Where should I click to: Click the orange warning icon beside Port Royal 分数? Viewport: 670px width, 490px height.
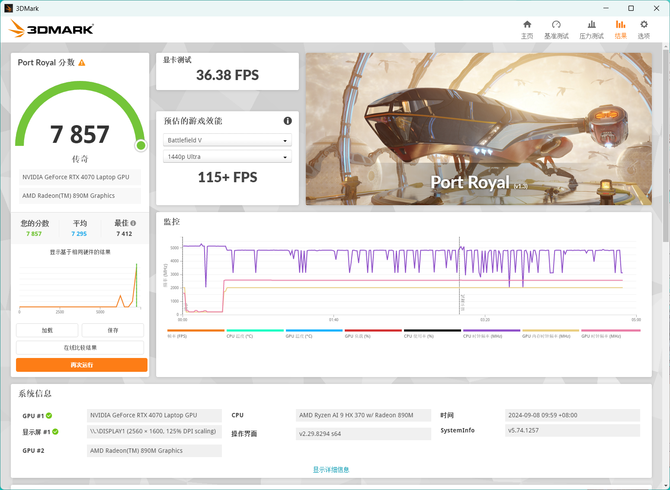[82, 63]
